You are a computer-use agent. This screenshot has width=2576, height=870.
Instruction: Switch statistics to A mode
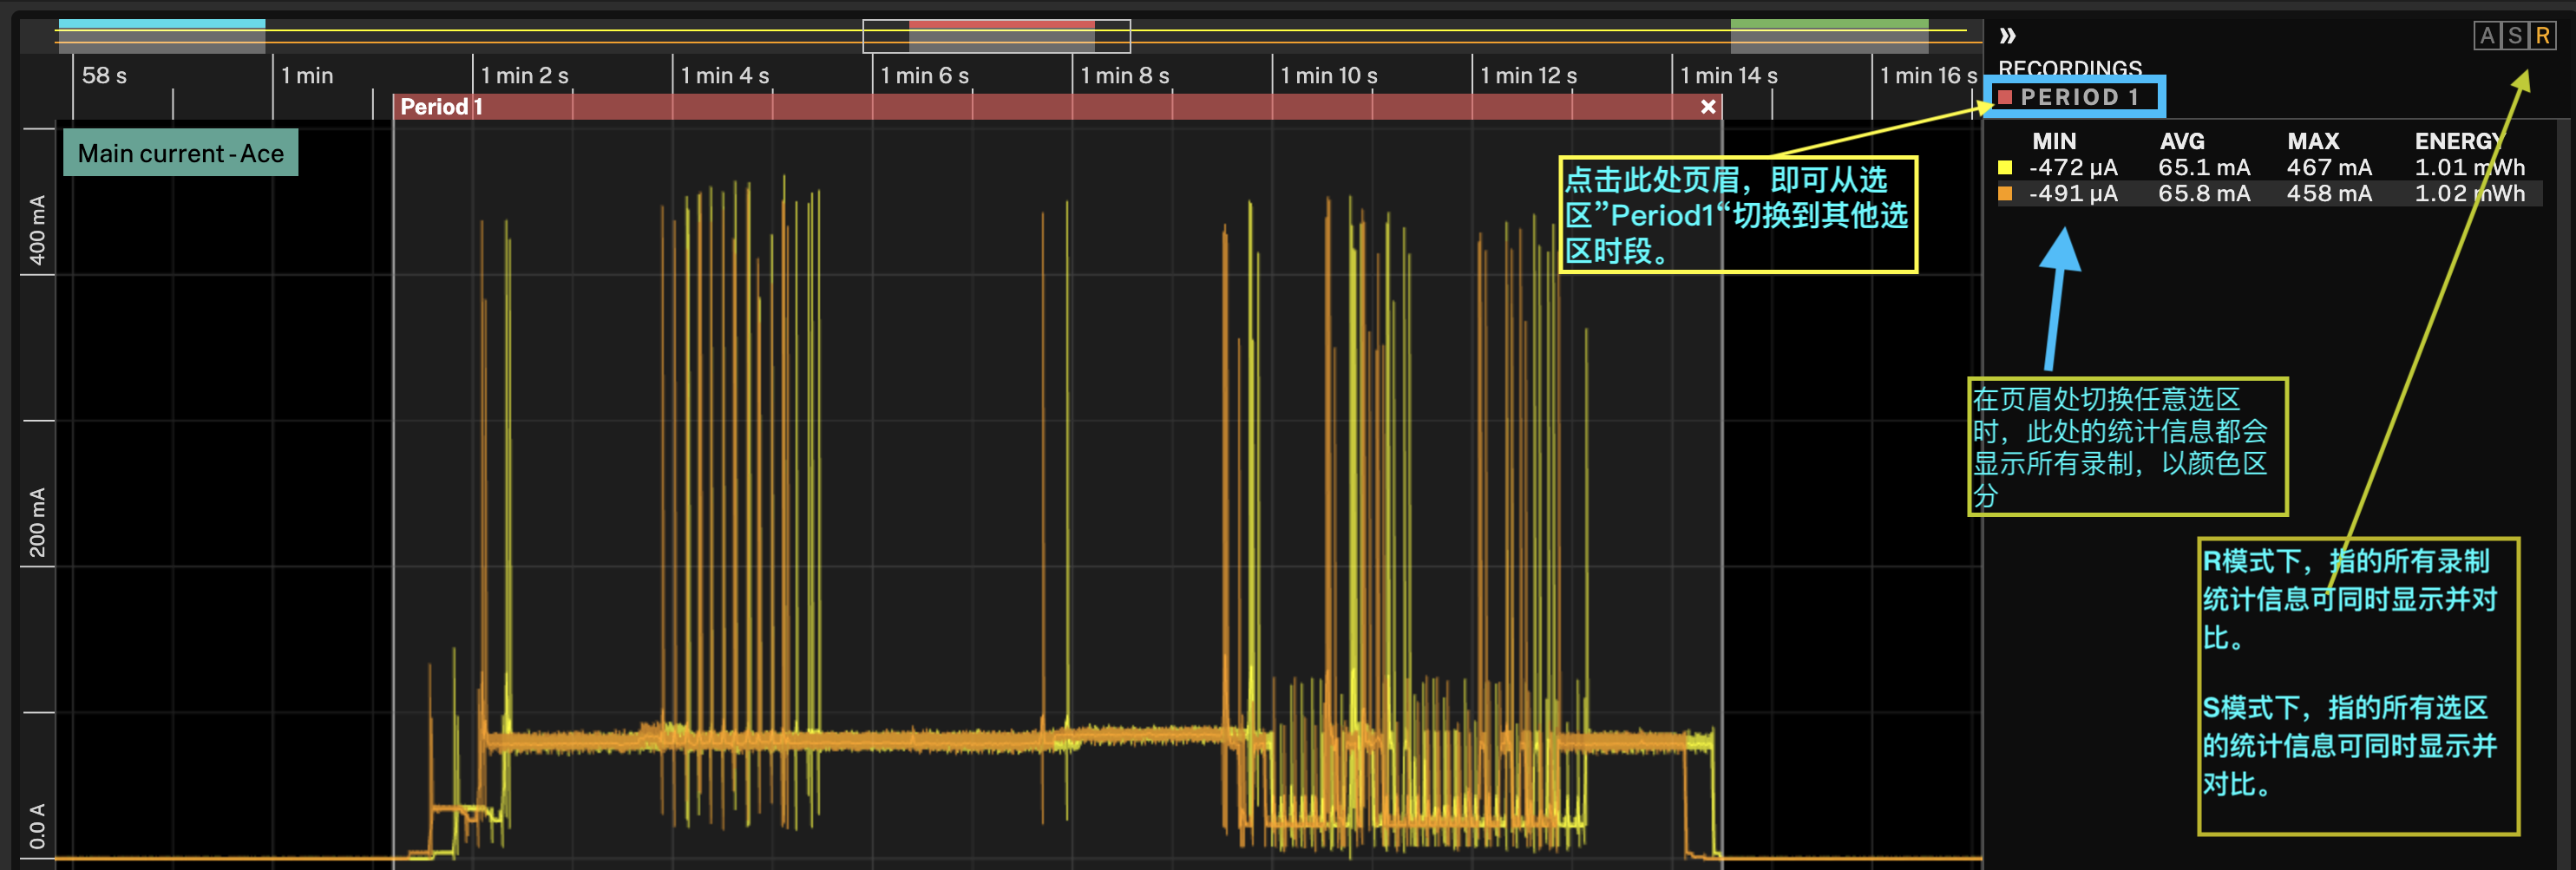2486,36
